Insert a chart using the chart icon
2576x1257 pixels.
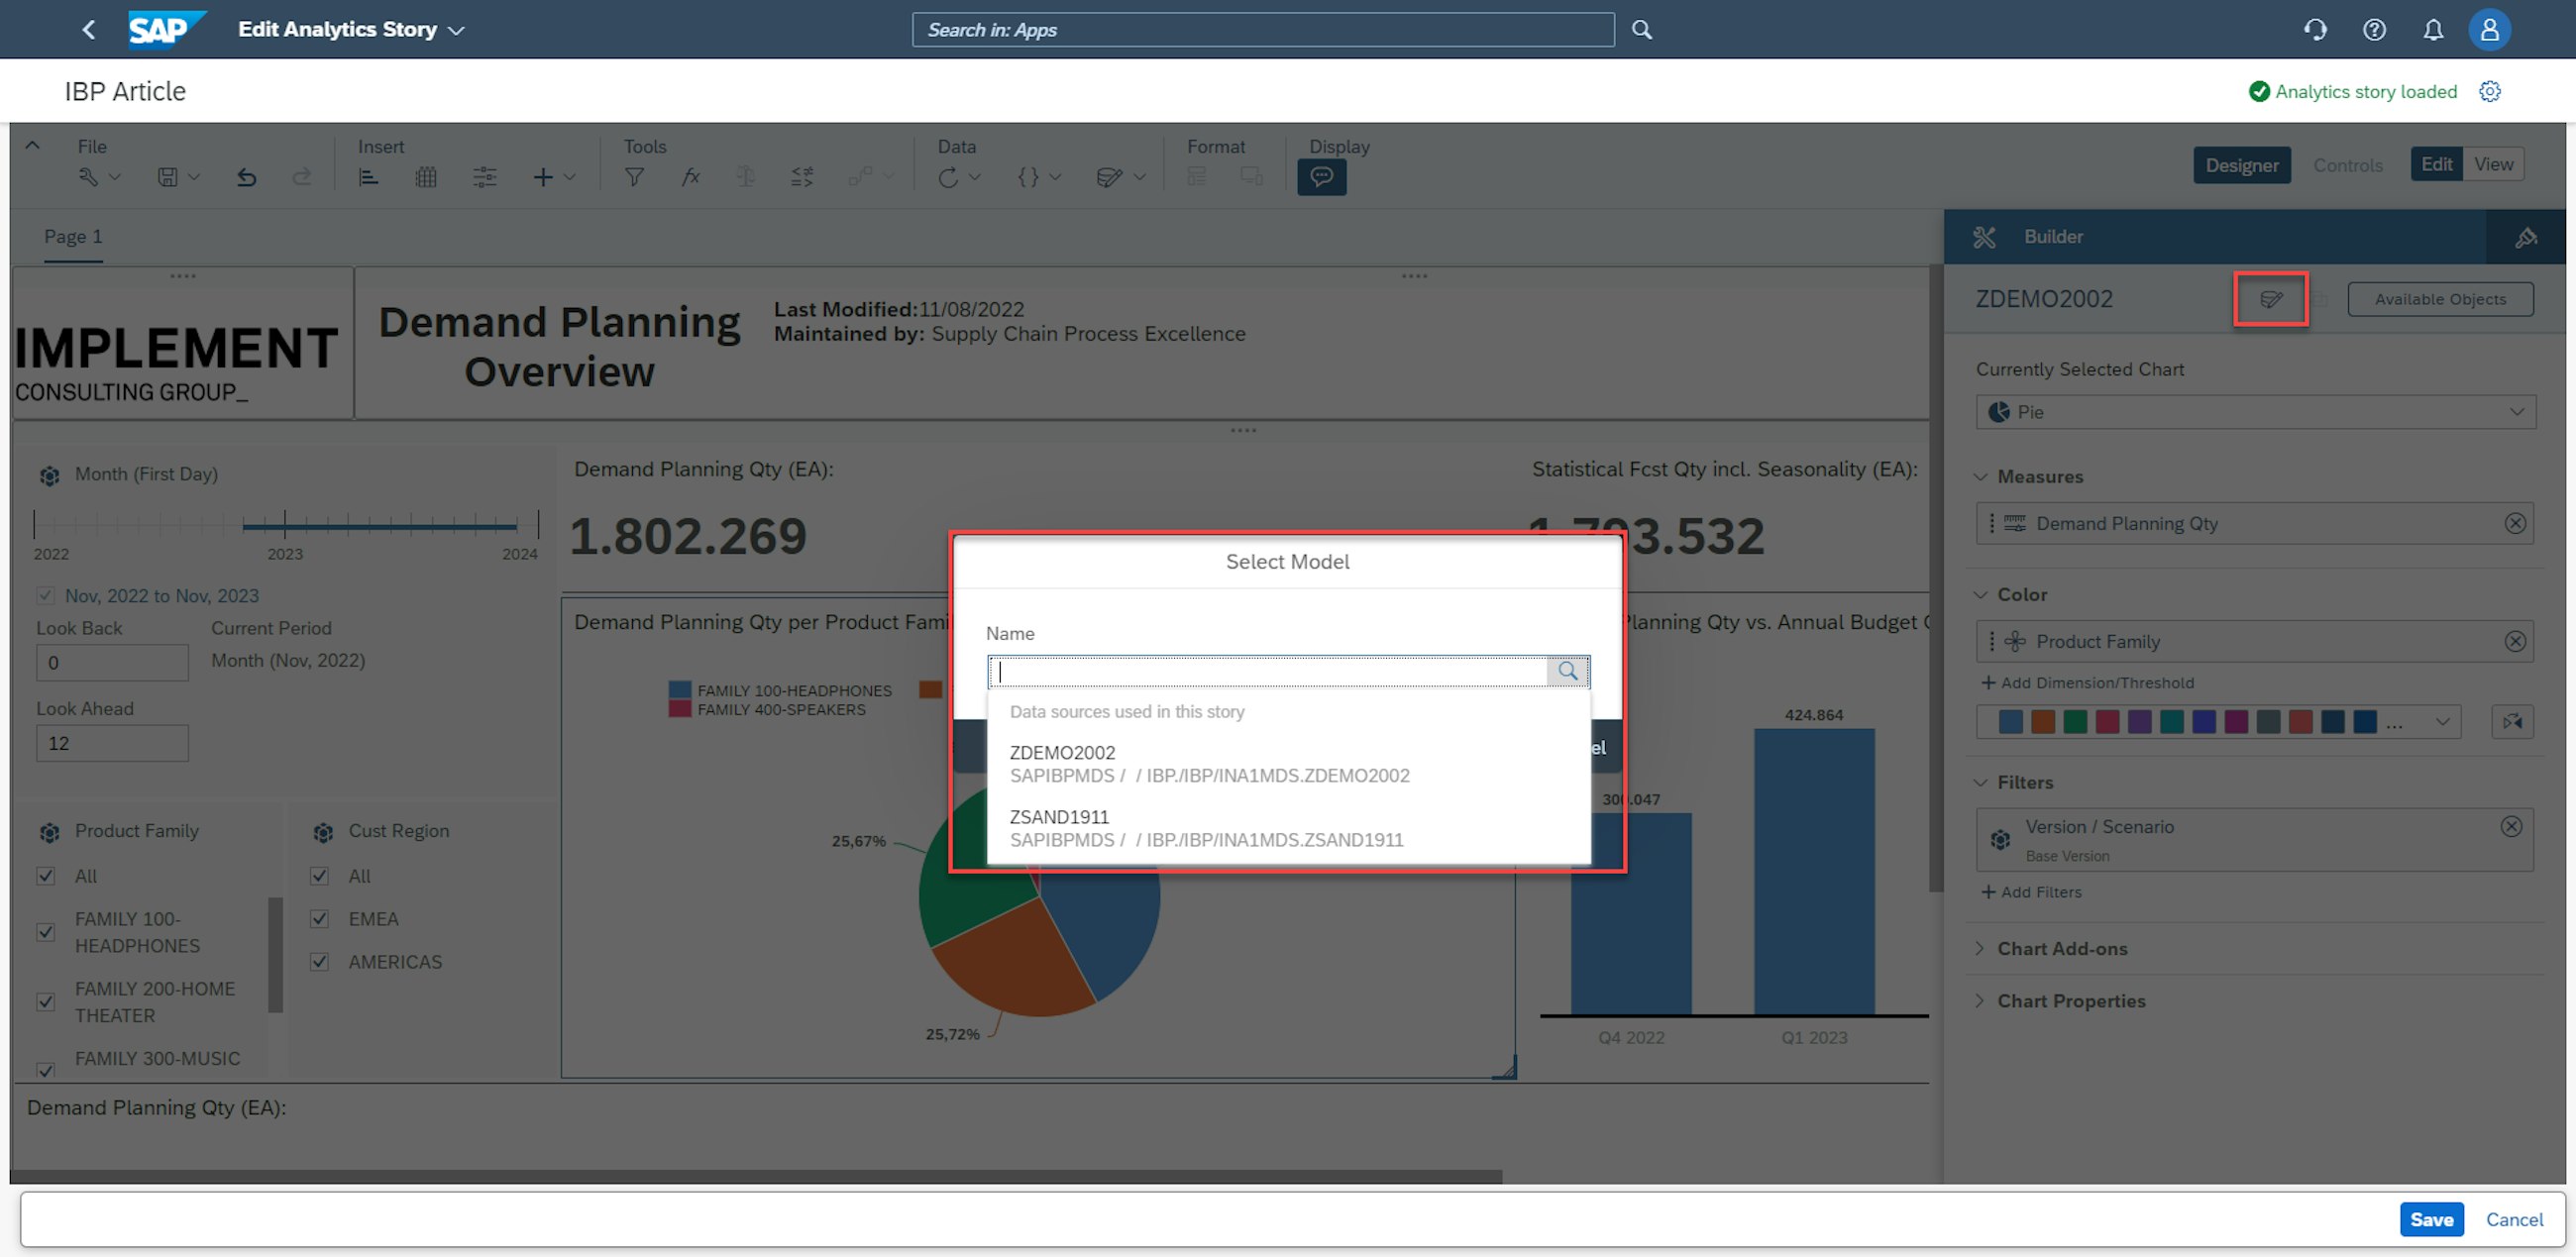point(368,176)
